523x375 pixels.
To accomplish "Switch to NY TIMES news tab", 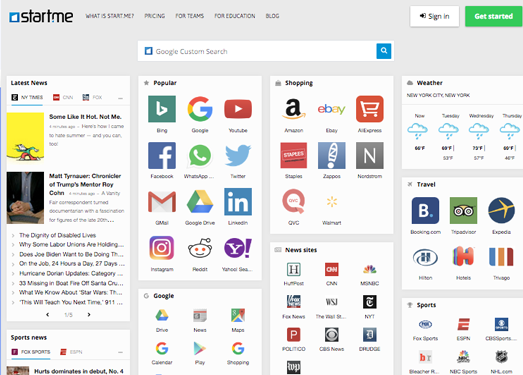I will (x=27, y=97).
